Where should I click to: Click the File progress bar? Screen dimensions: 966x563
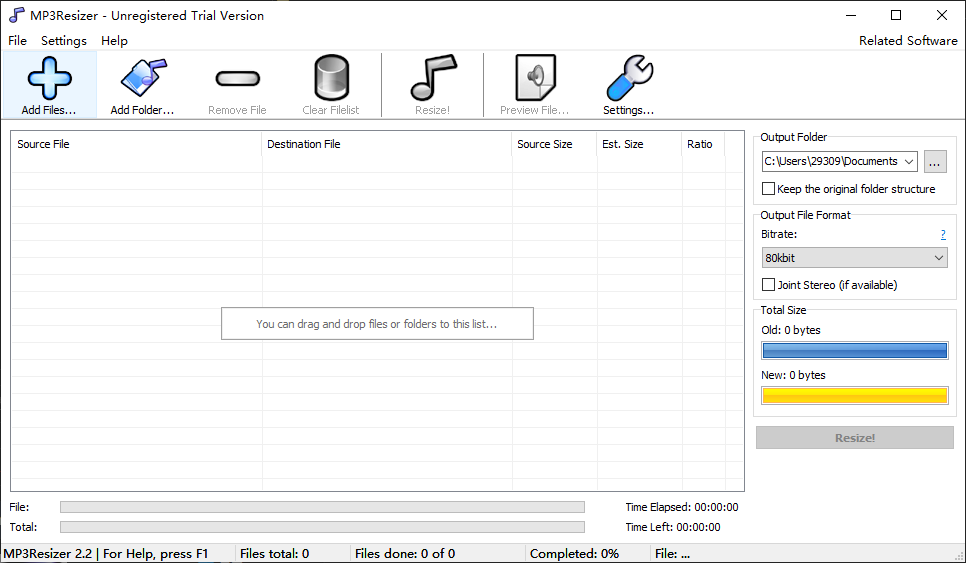(x=322, y=507)
